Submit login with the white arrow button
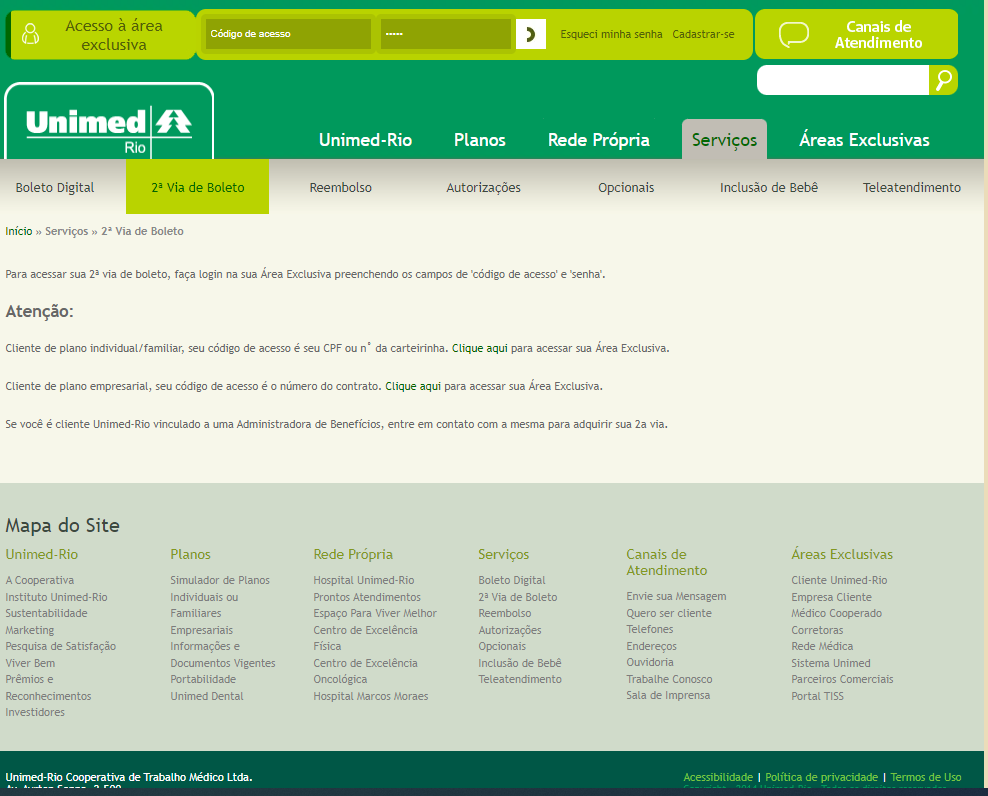 tap(531, 34)
